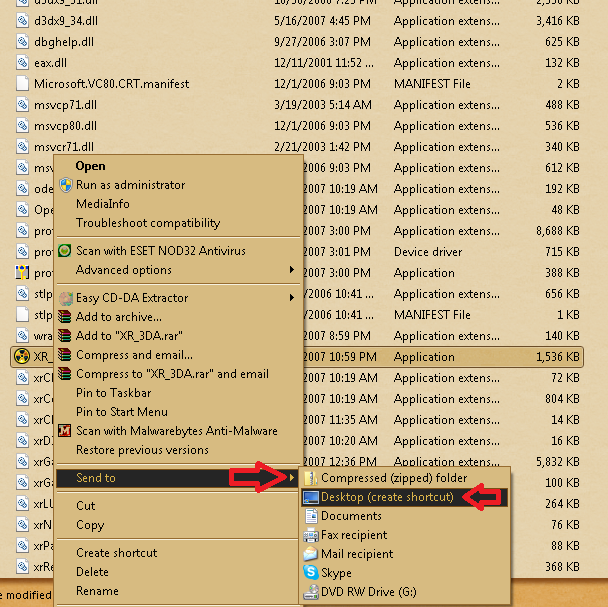Choose Fax recipient in the submenu

[354, 535]
